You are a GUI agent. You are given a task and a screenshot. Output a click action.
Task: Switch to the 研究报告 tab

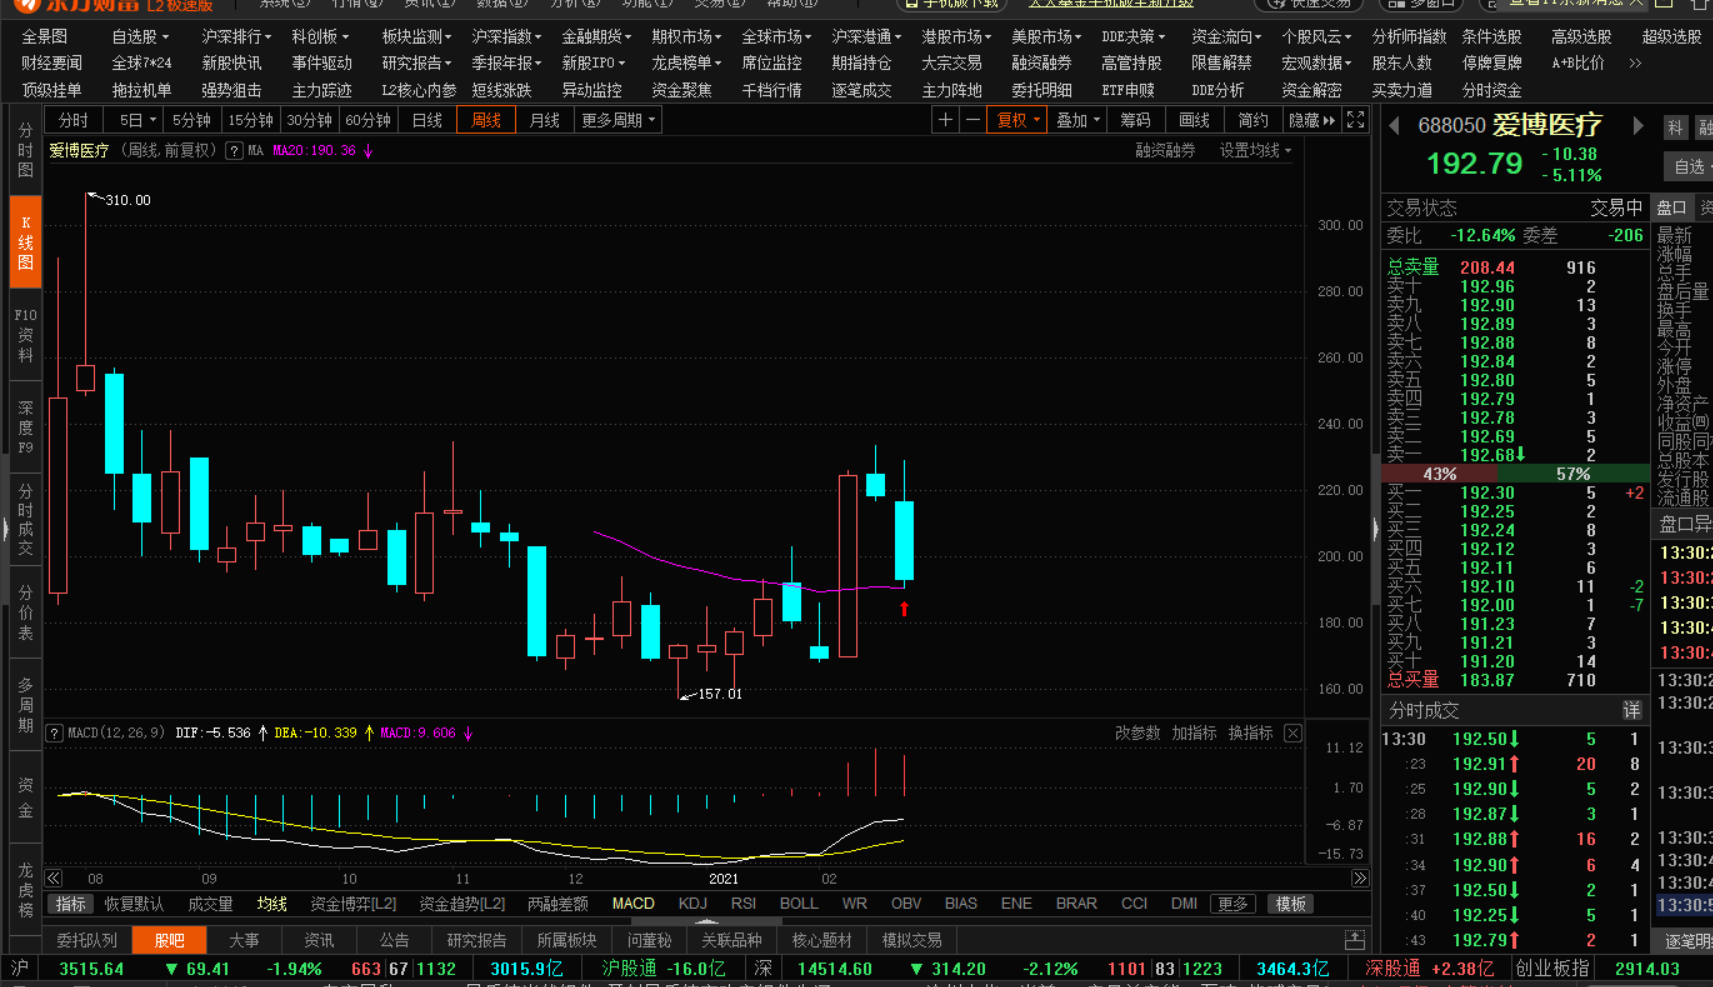point(476,940)
